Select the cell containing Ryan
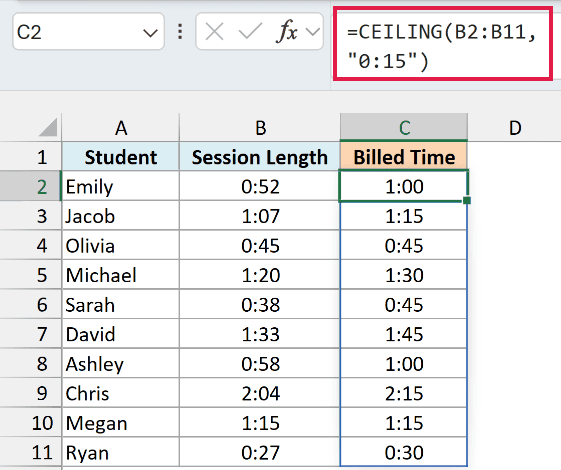This screenshot has width=561, height=470. (121, 452)
